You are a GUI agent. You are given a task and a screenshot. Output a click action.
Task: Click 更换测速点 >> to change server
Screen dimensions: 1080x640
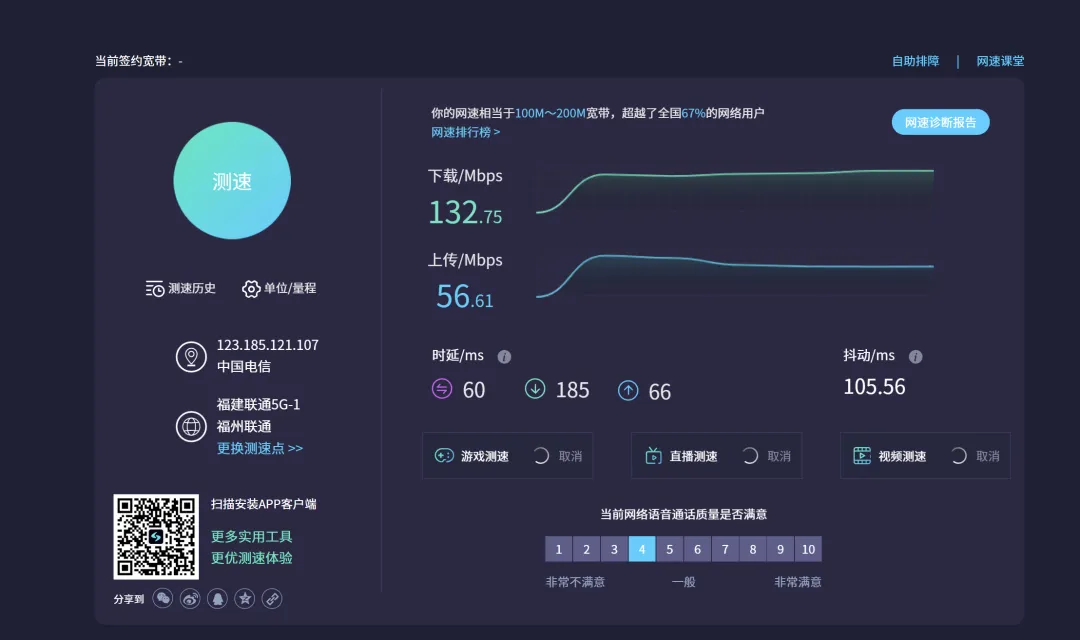(260, 448)
